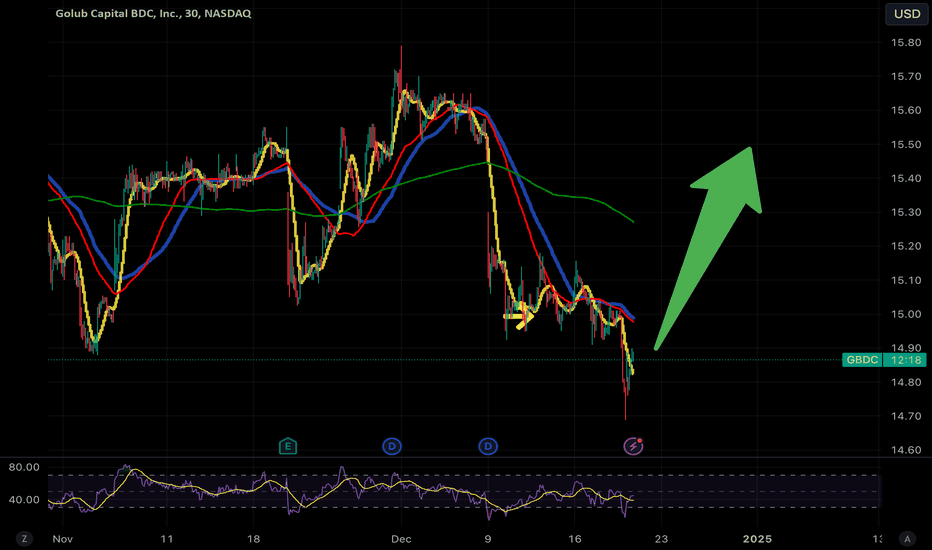Click the 40.00 RSI axis label
The width and height of the screenshot is (932, 550).
click(24, 499)
